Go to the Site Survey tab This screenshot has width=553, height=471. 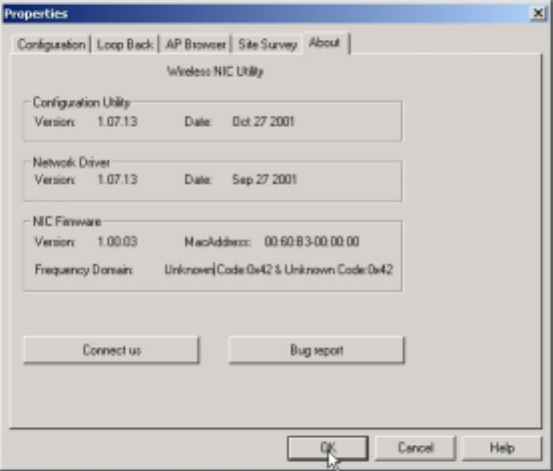[x=267, y=45]
